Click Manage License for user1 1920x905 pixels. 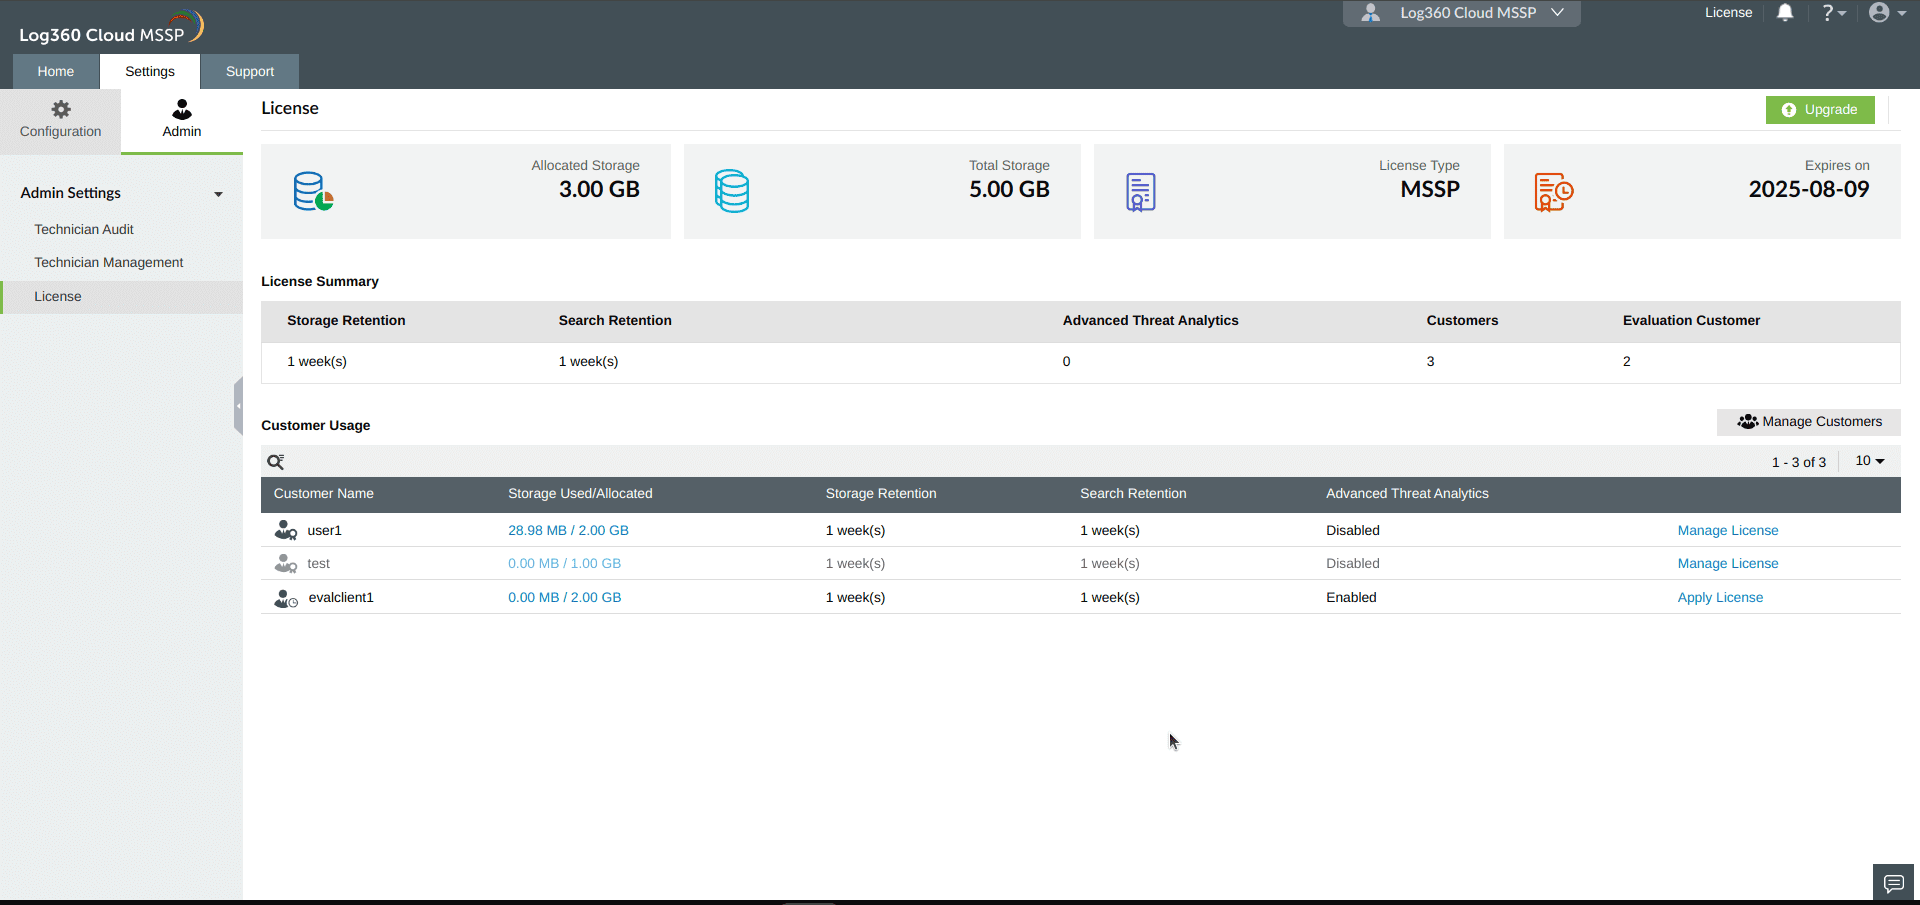1728,531
